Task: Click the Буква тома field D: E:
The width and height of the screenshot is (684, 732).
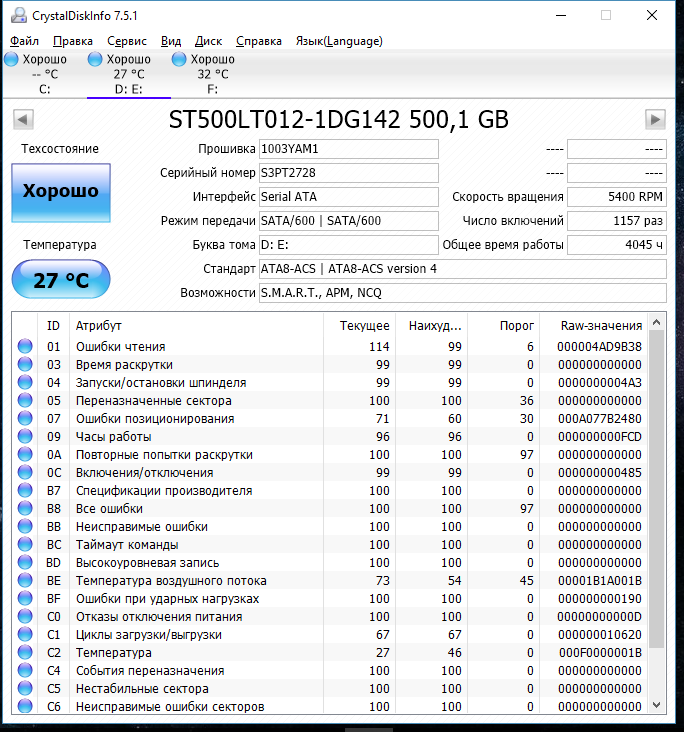Action: click(349, 245)
